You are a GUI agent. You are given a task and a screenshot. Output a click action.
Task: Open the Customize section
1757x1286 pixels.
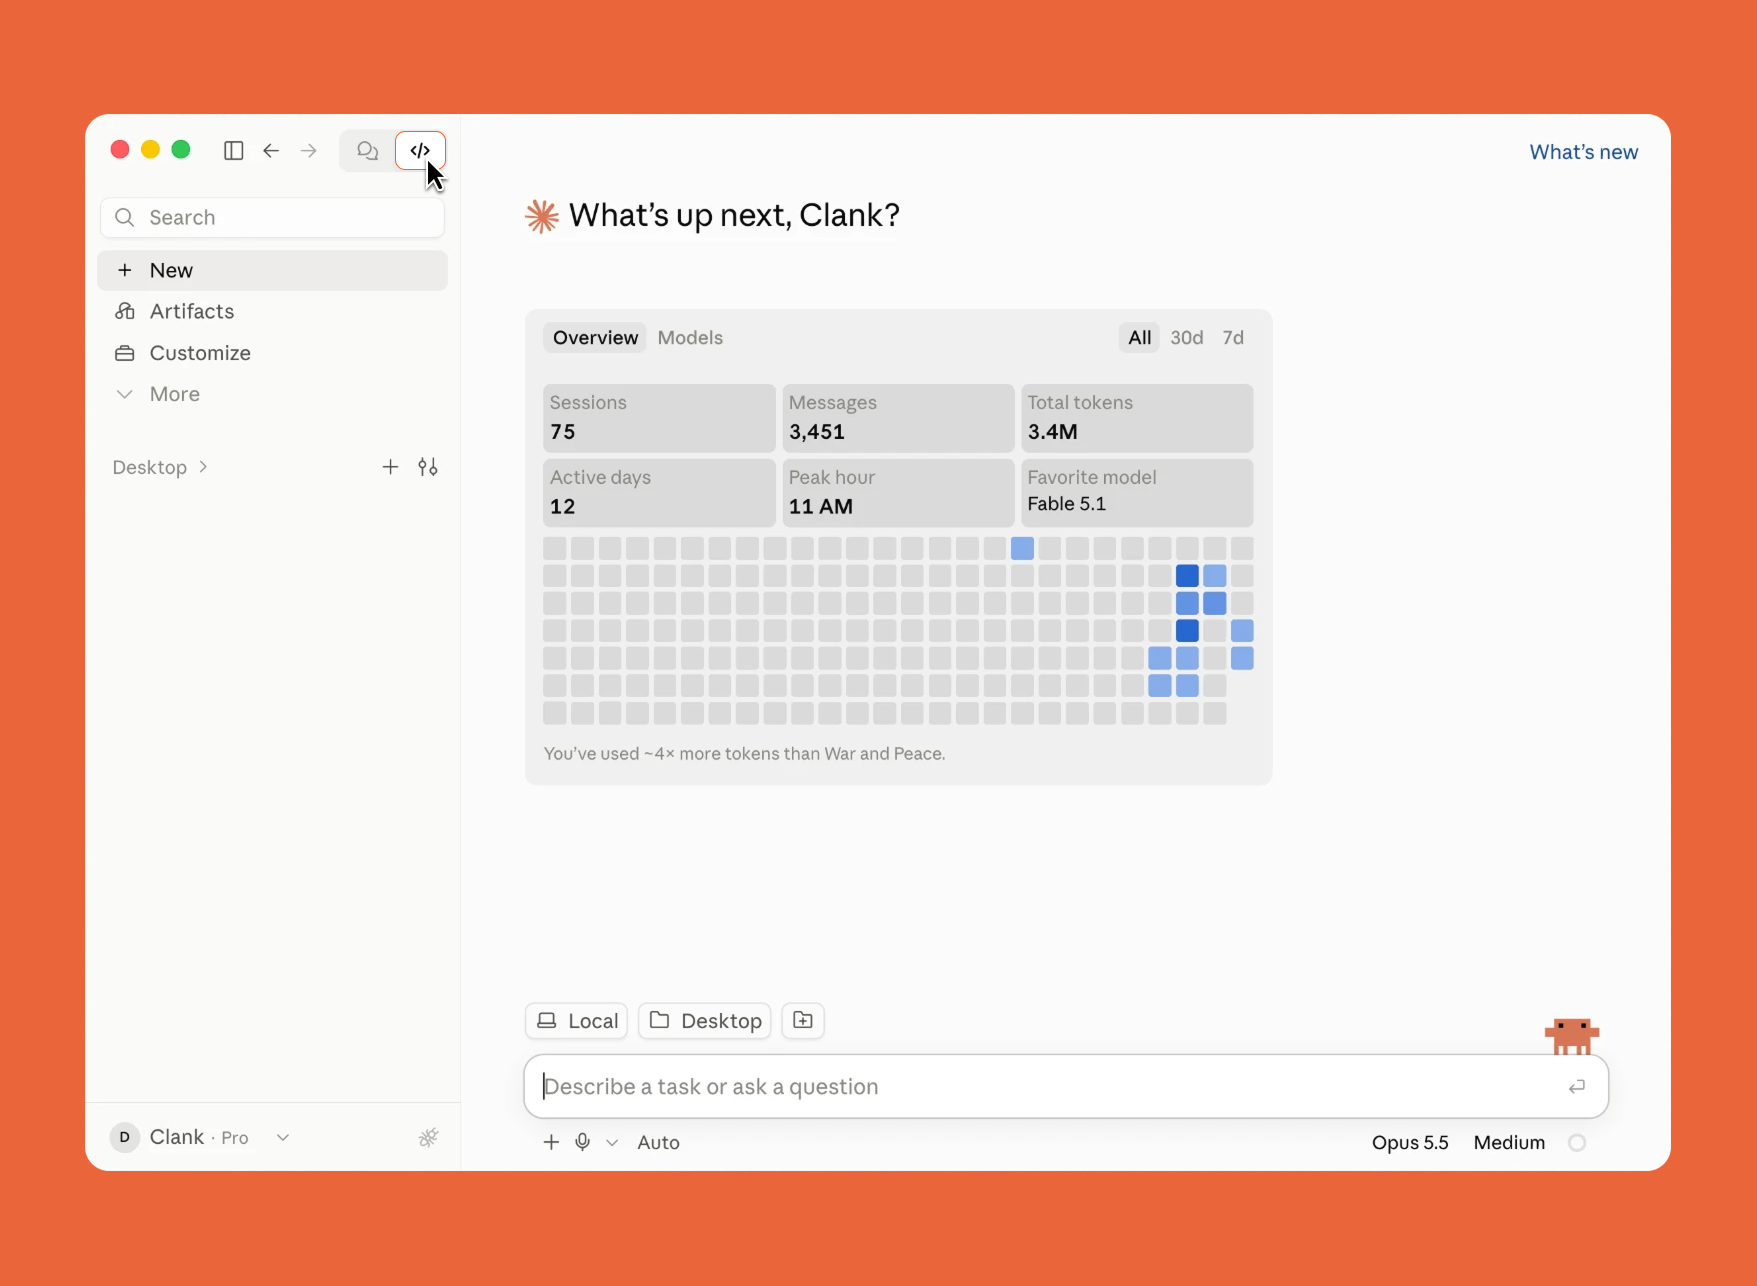tap(272, 353)
